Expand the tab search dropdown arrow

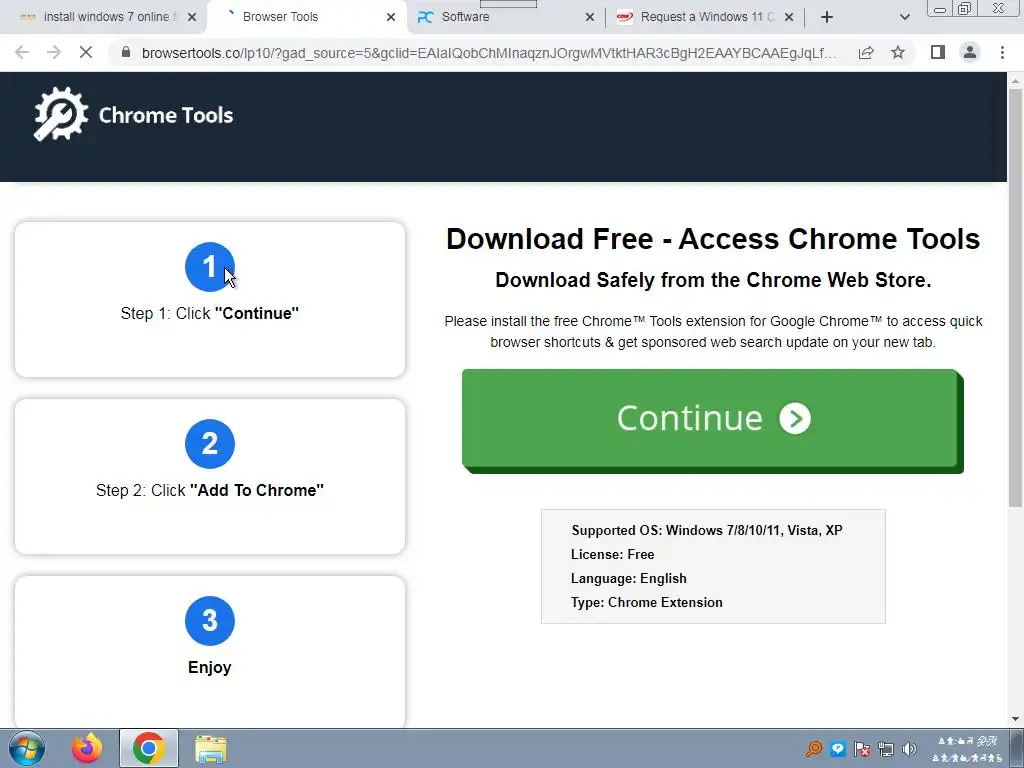pyautogui.click(x=904, y=17)
